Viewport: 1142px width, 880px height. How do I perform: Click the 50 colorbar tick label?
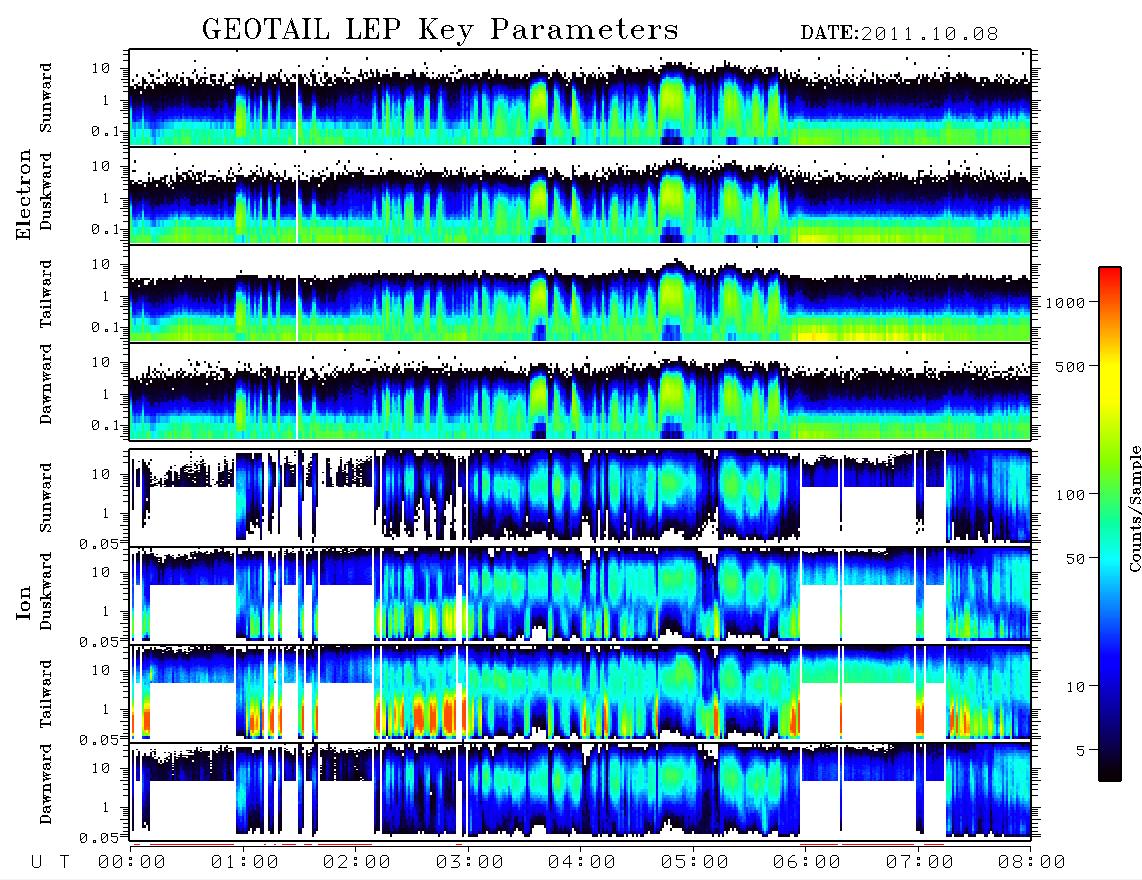[1076, 559]
